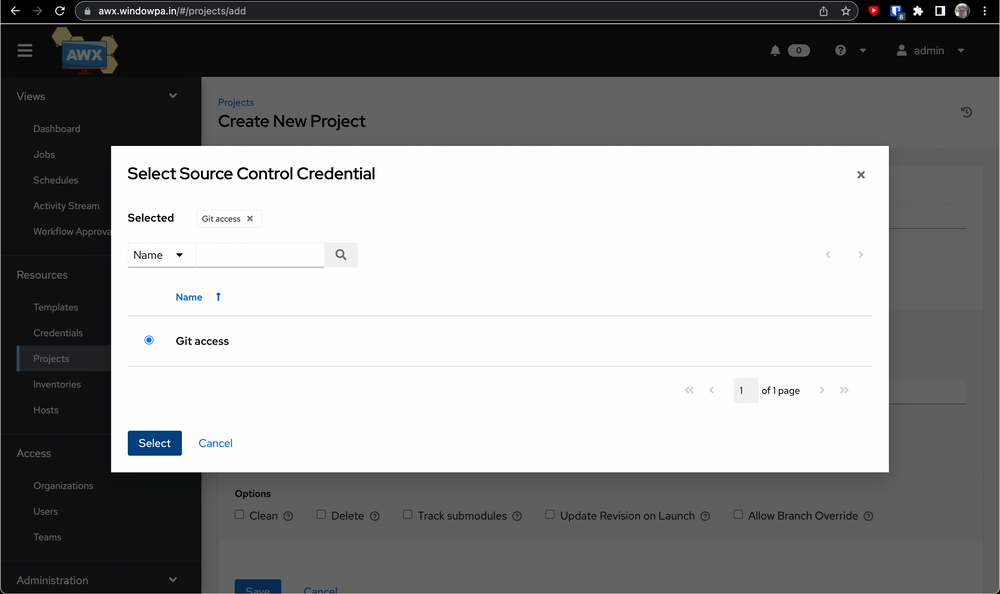This screenshot has width=1000, height=594.
Task: Open Credentials in the sidebar
Action: [x=58, y=333]
